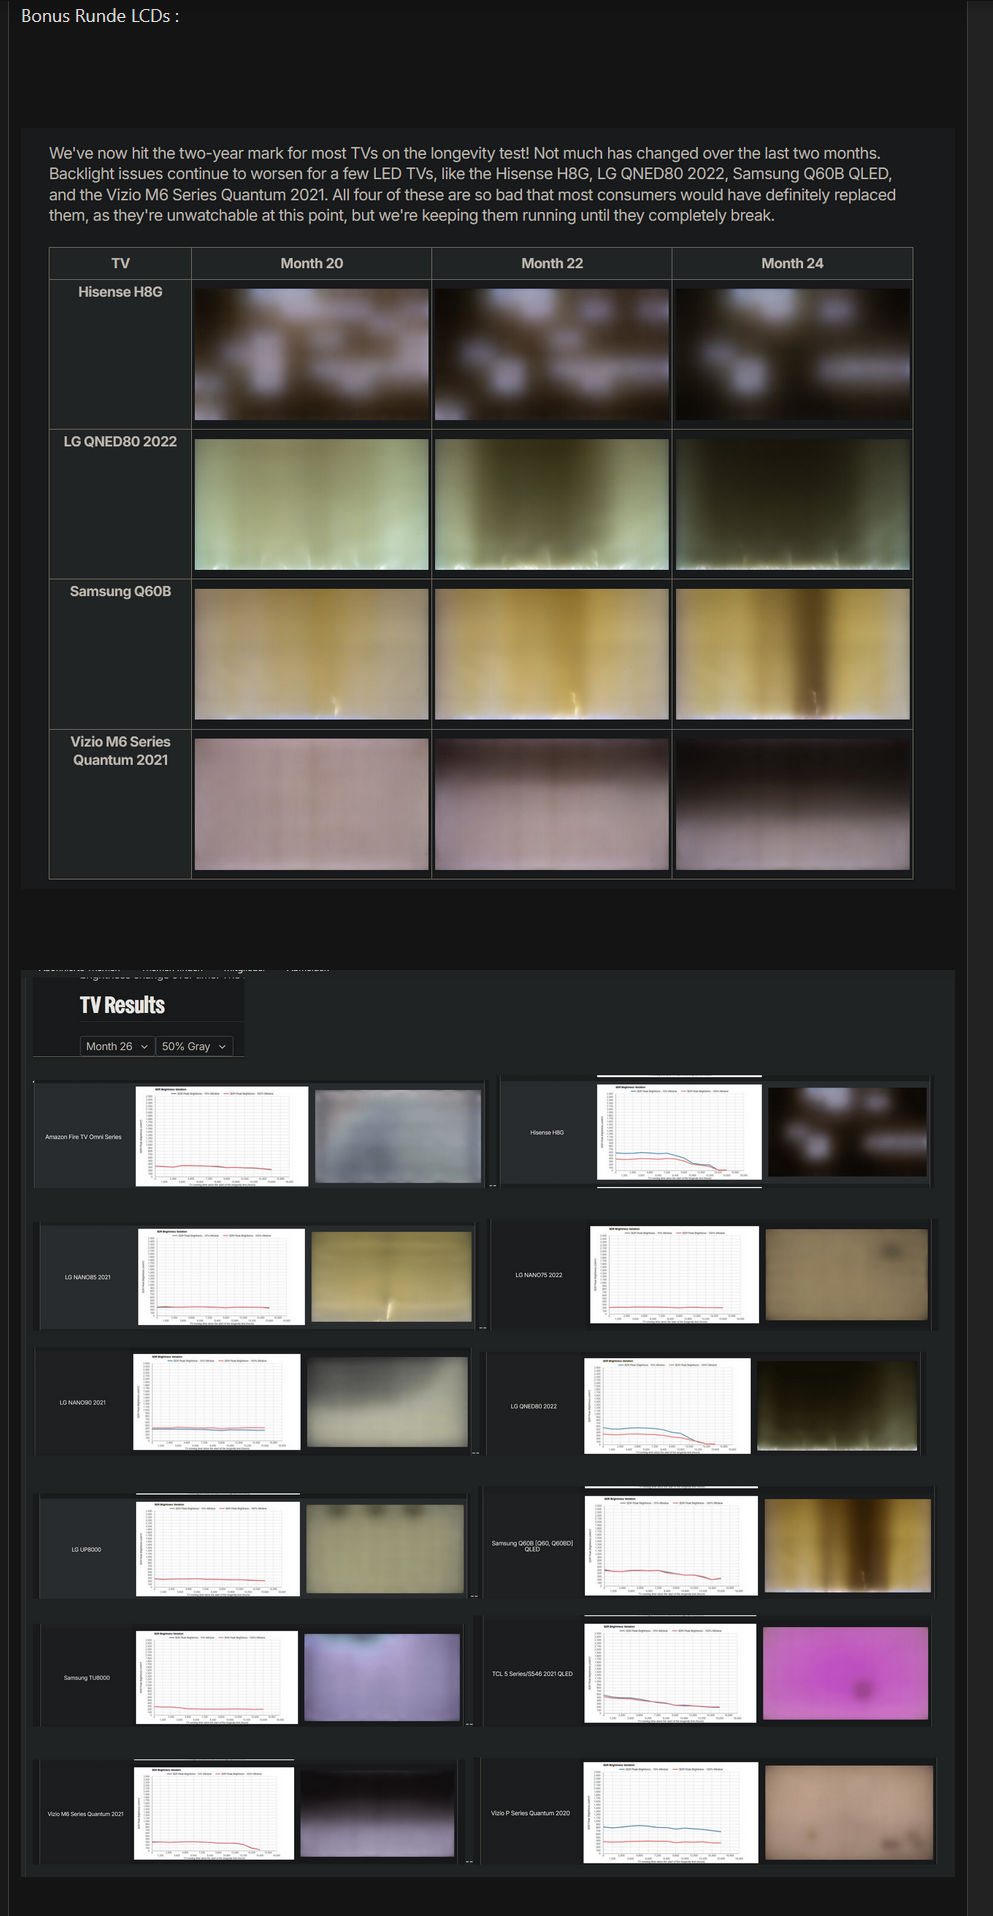Open Vizio M6 Month 24 table image
This screenshot has height=1916, width=993.
tap(793, 804)
